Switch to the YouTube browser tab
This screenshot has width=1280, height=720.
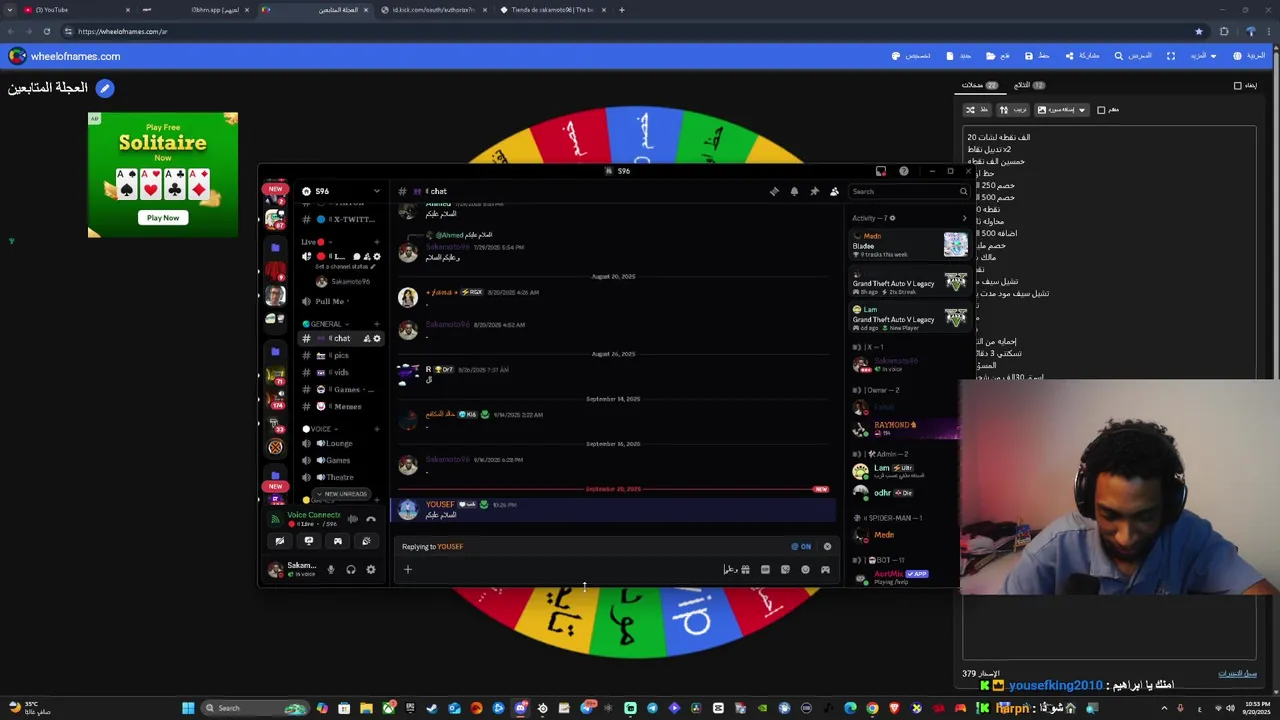point(78,10)
